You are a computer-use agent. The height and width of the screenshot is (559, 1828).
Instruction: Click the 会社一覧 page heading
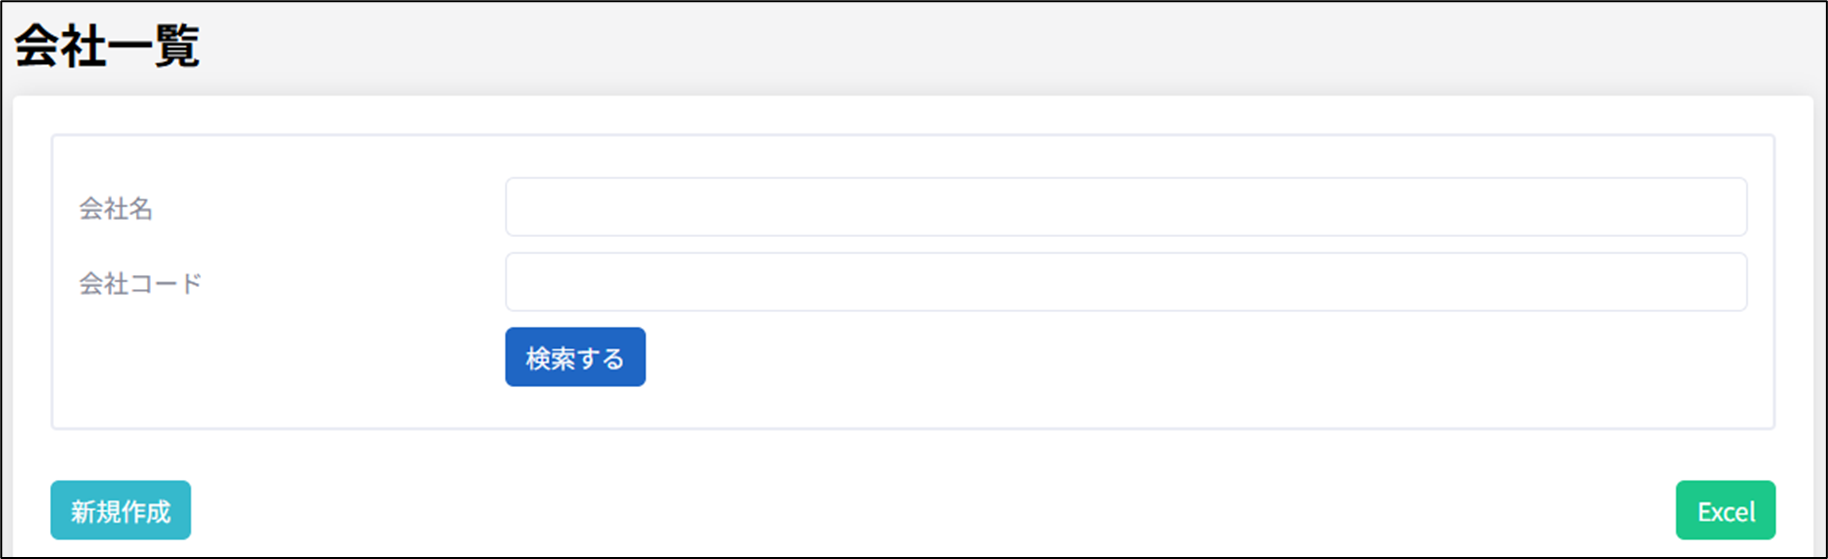click(107, 47)
